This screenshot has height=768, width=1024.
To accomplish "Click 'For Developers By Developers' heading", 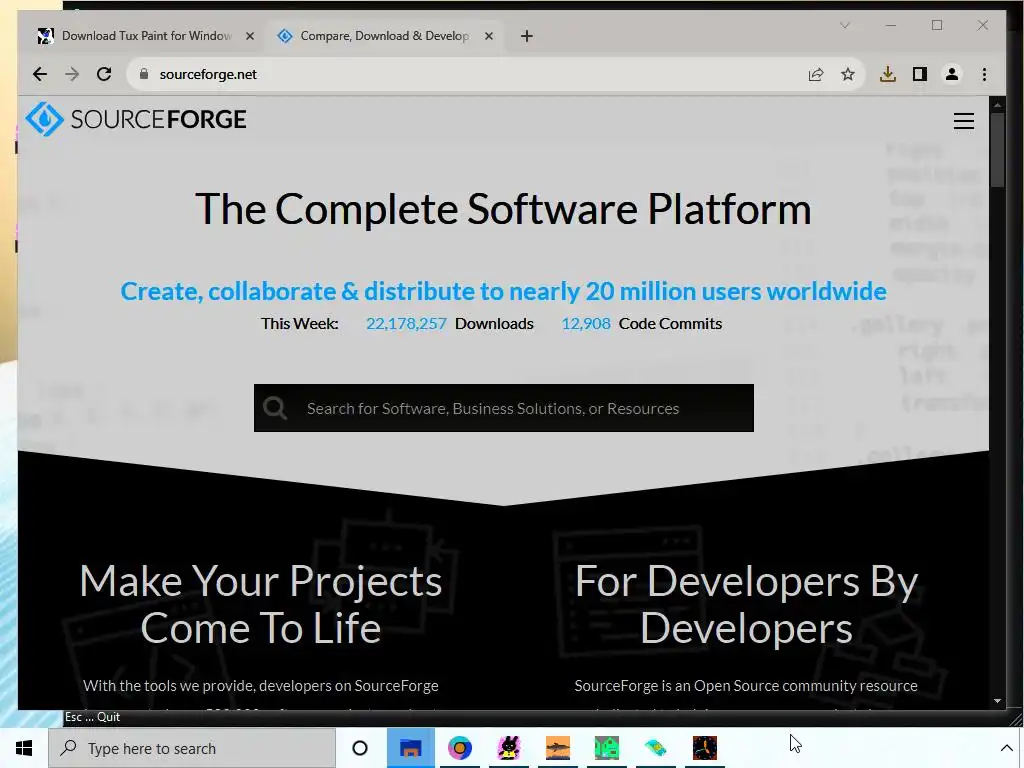I will [x=746, y=604].
